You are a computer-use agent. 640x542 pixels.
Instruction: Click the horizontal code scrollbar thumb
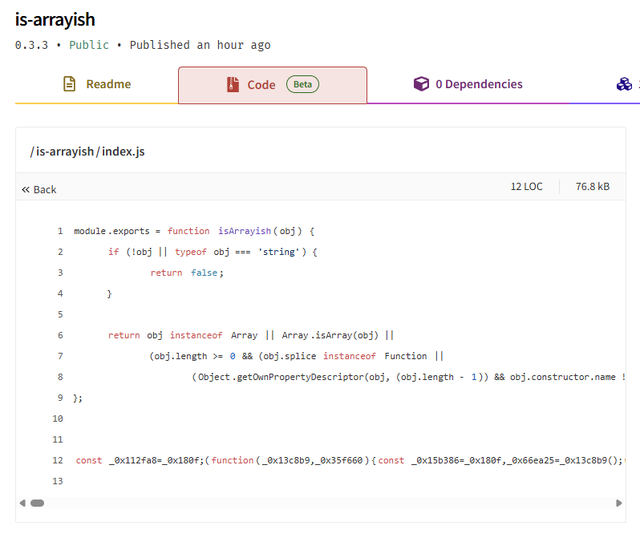37,503
